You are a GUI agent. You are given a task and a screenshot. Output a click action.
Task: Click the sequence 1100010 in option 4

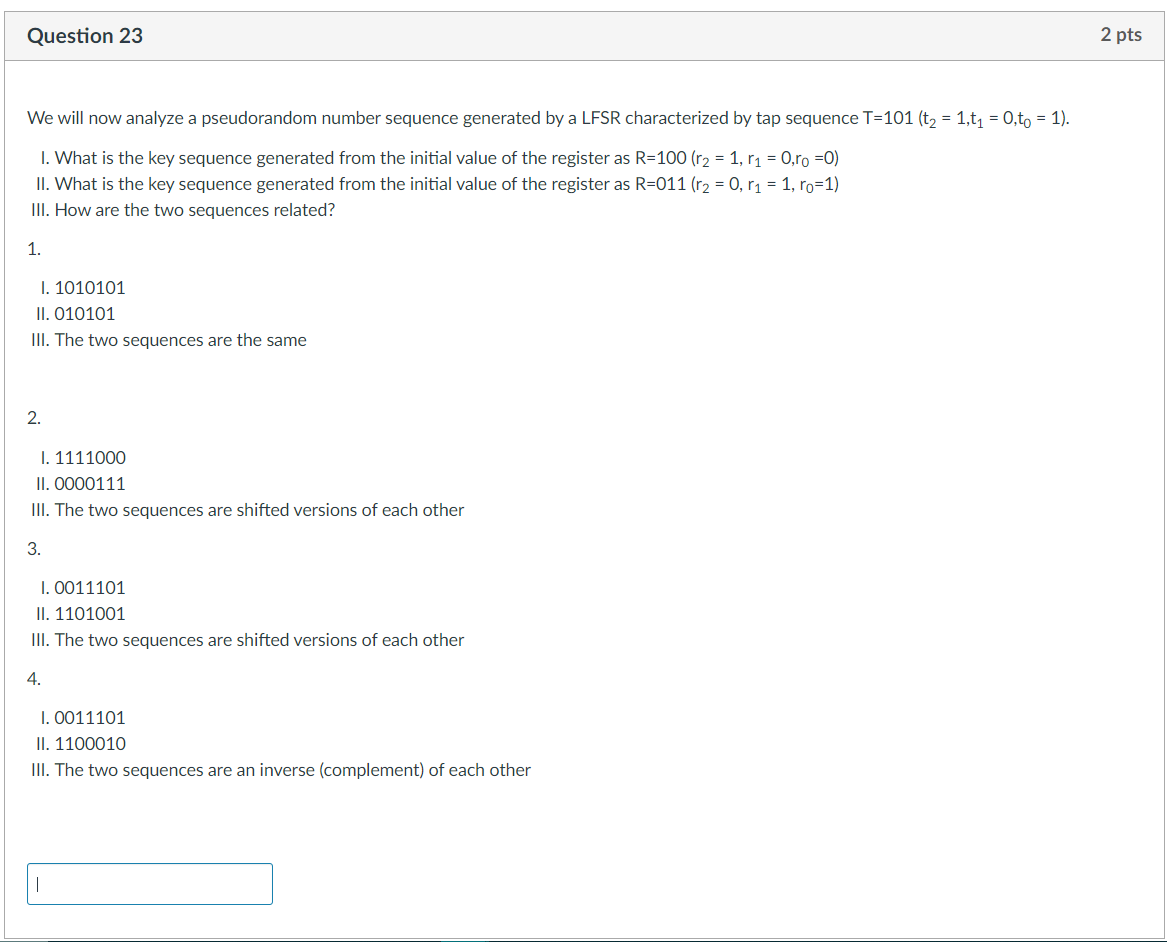click(x=89, y=743)
